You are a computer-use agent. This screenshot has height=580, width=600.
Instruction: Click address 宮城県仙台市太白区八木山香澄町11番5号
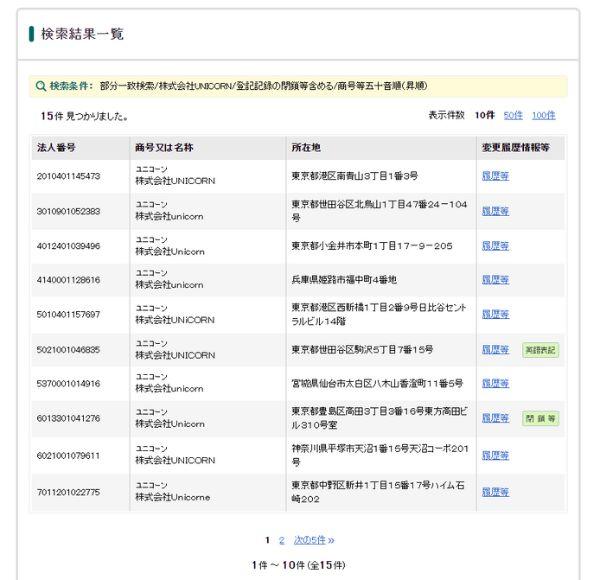[377, 383]
